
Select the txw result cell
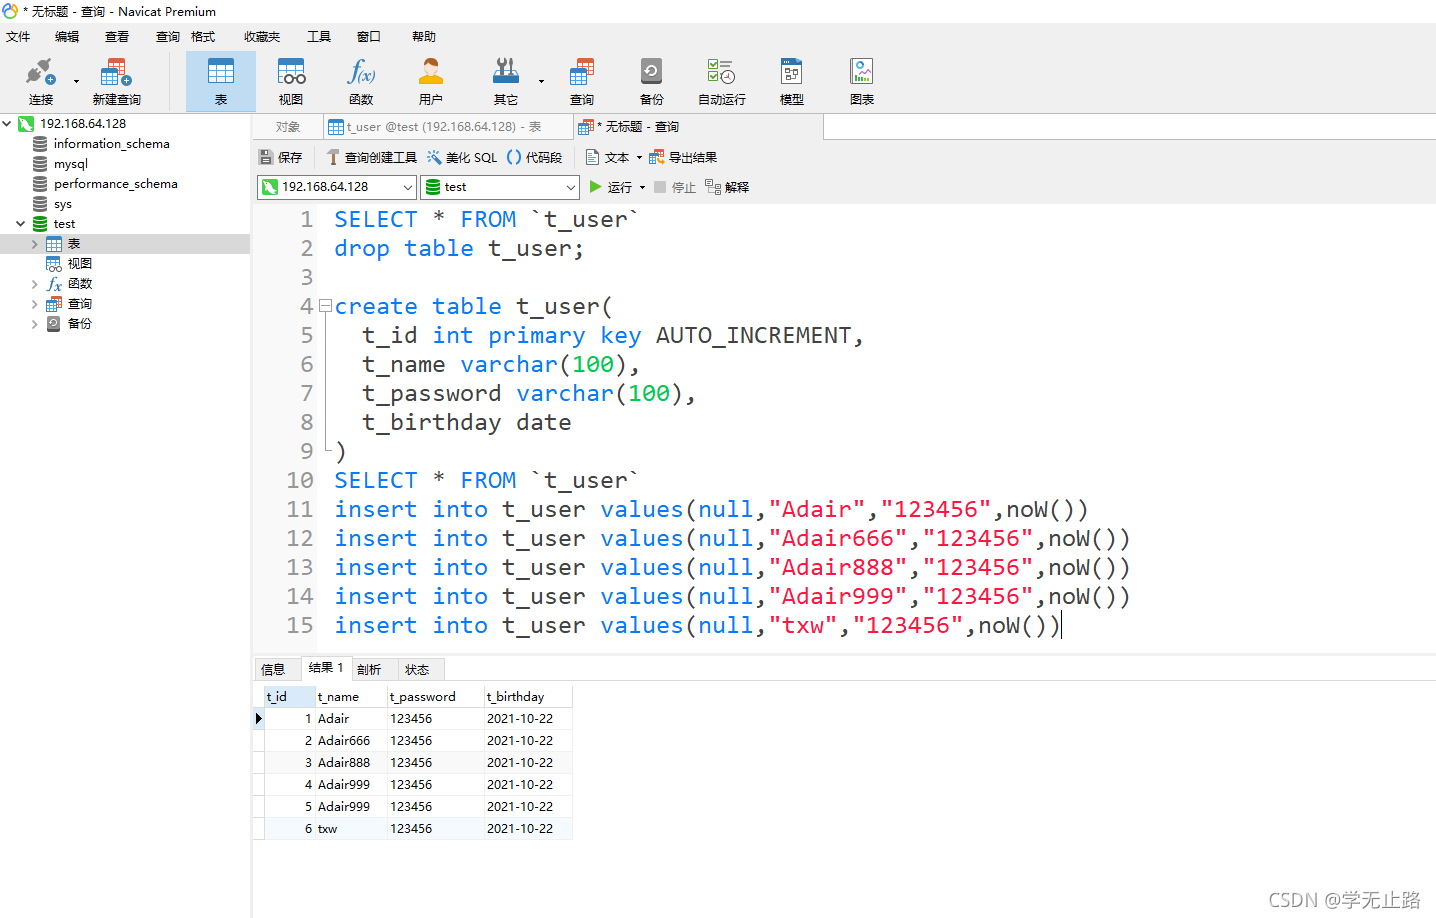click(351, 829)
